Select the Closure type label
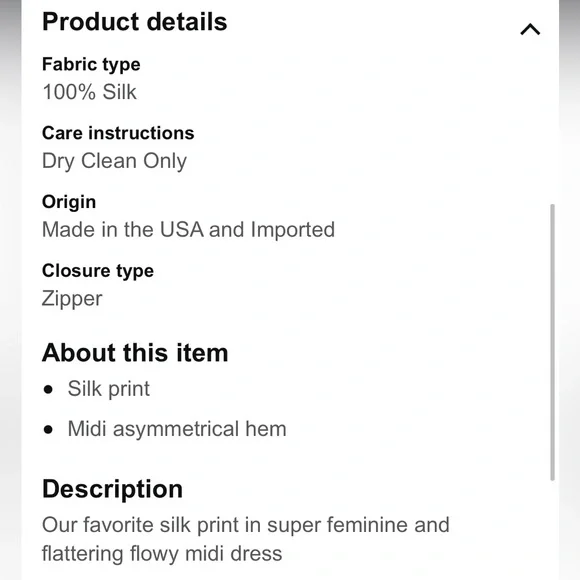This screenshot has width=580, height=580. point(98,271)
